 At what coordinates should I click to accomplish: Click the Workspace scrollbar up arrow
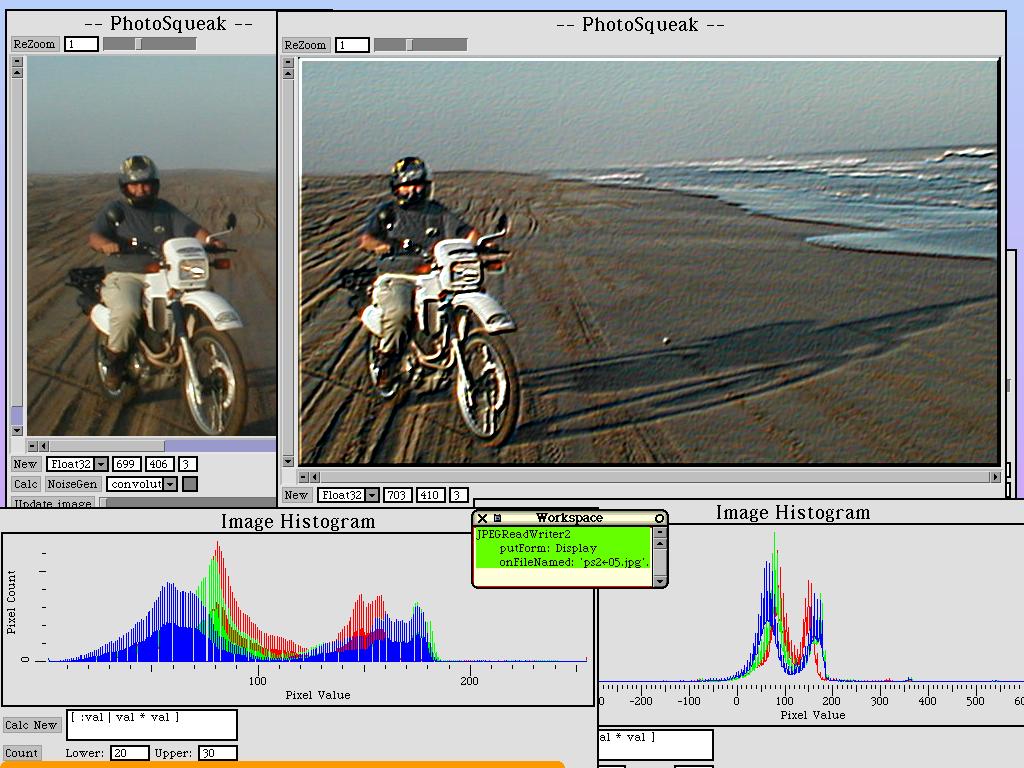click(660, 543)
